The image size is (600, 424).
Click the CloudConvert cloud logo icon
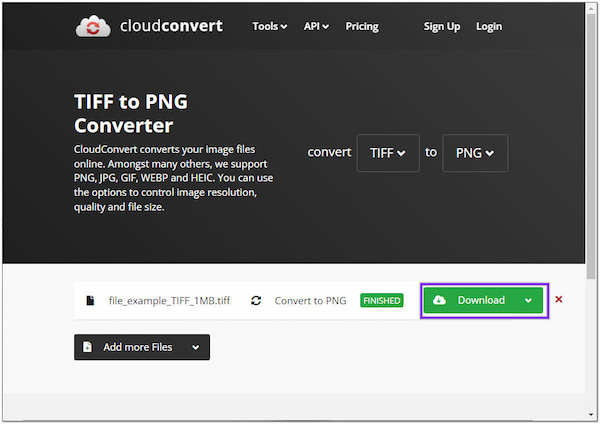[x=93, y=26]
